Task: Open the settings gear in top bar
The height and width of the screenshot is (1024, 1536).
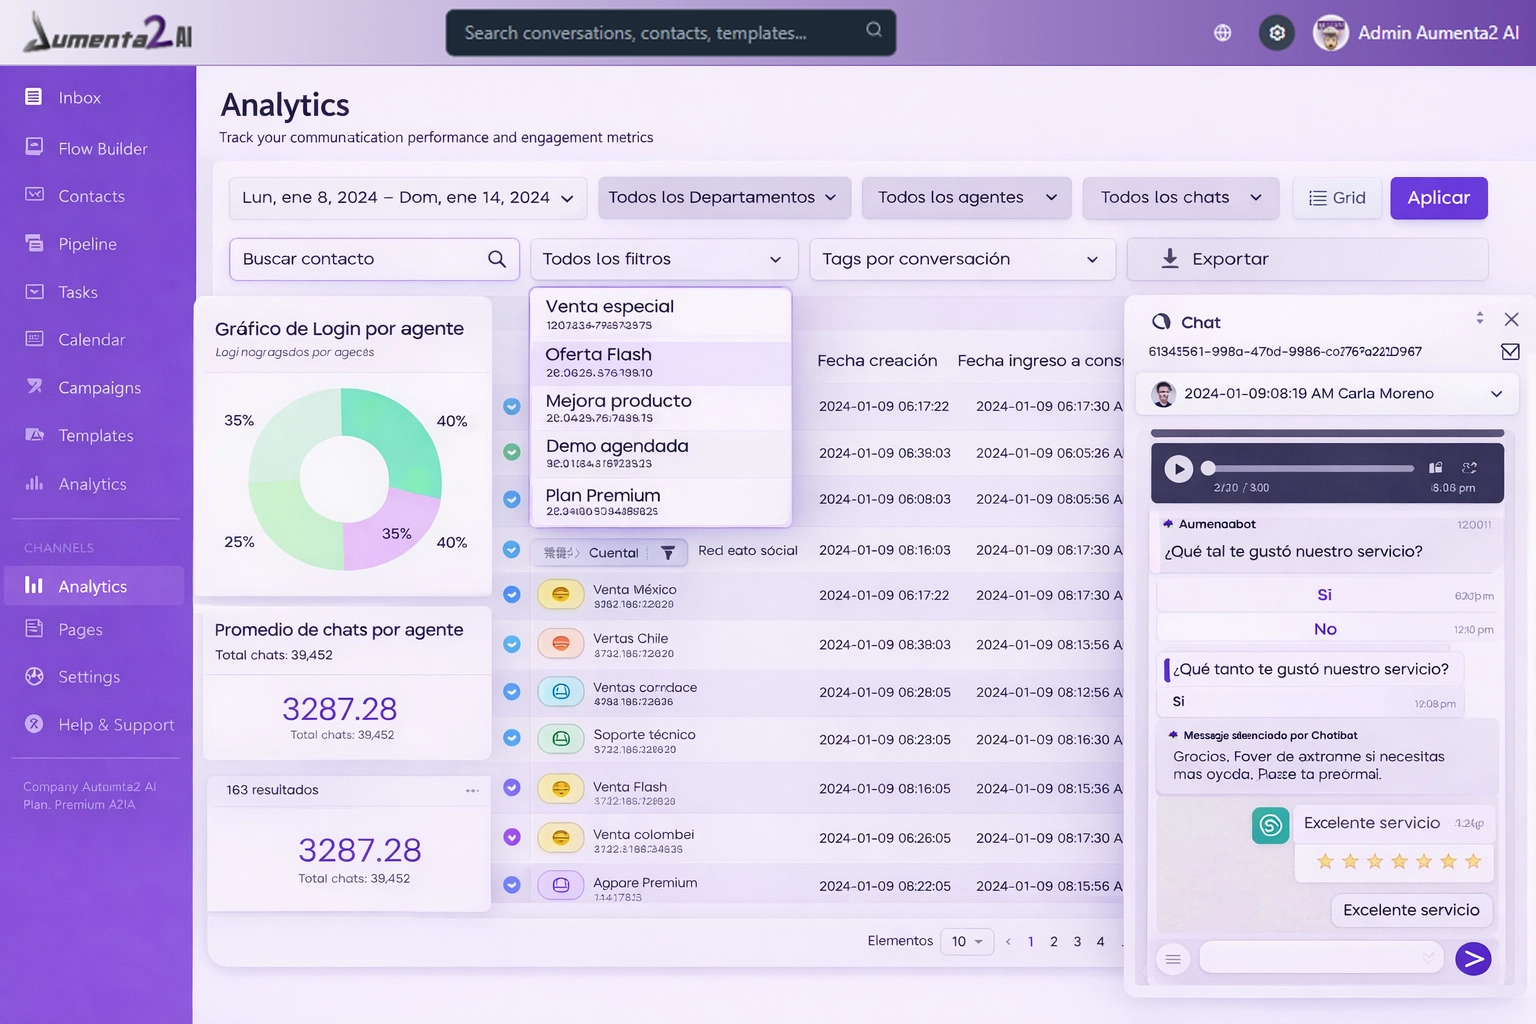Action: click(x=1277, y=33)
